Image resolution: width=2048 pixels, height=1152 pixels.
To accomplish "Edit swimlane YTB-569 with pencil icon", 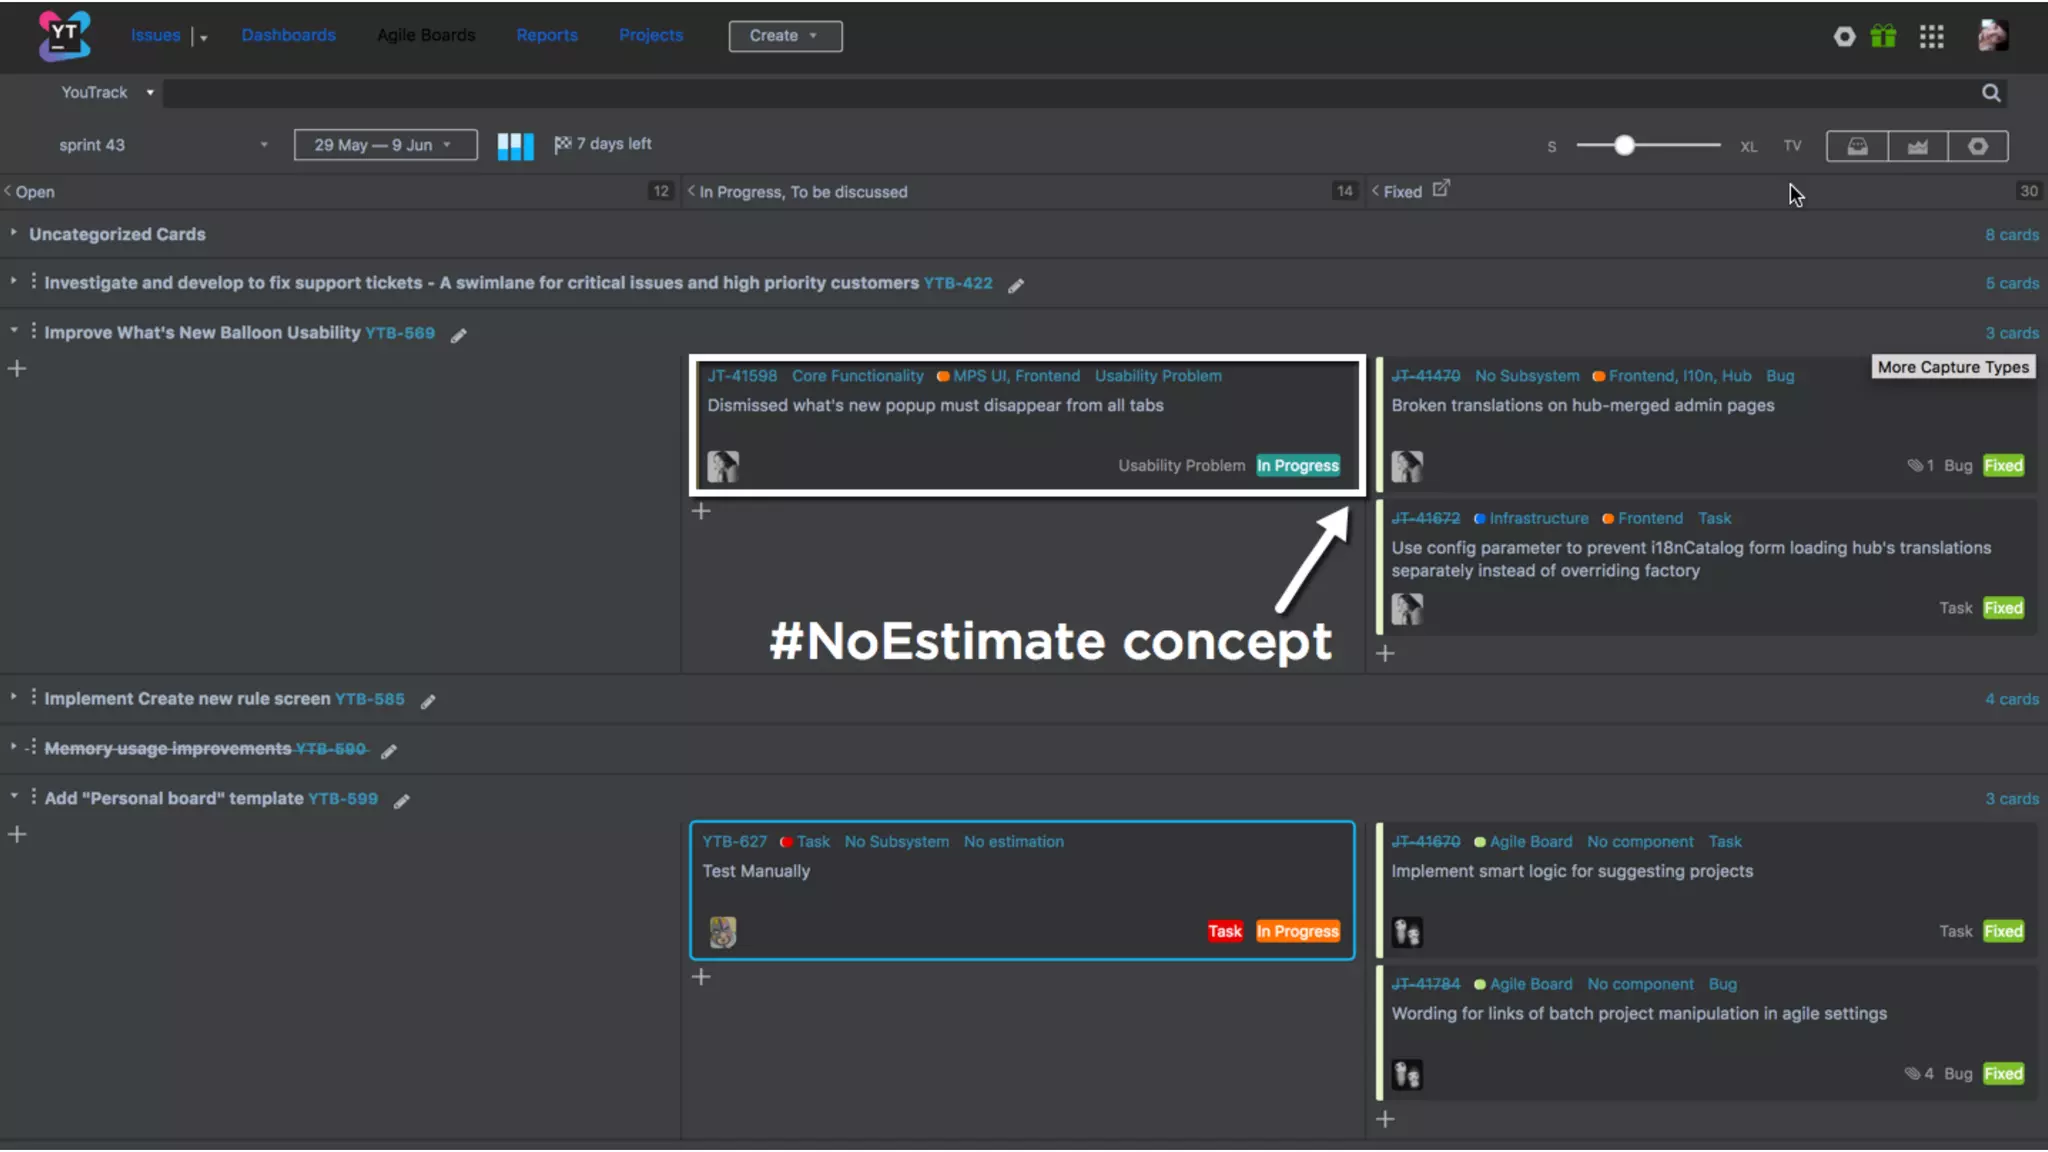I will (459, 336).
